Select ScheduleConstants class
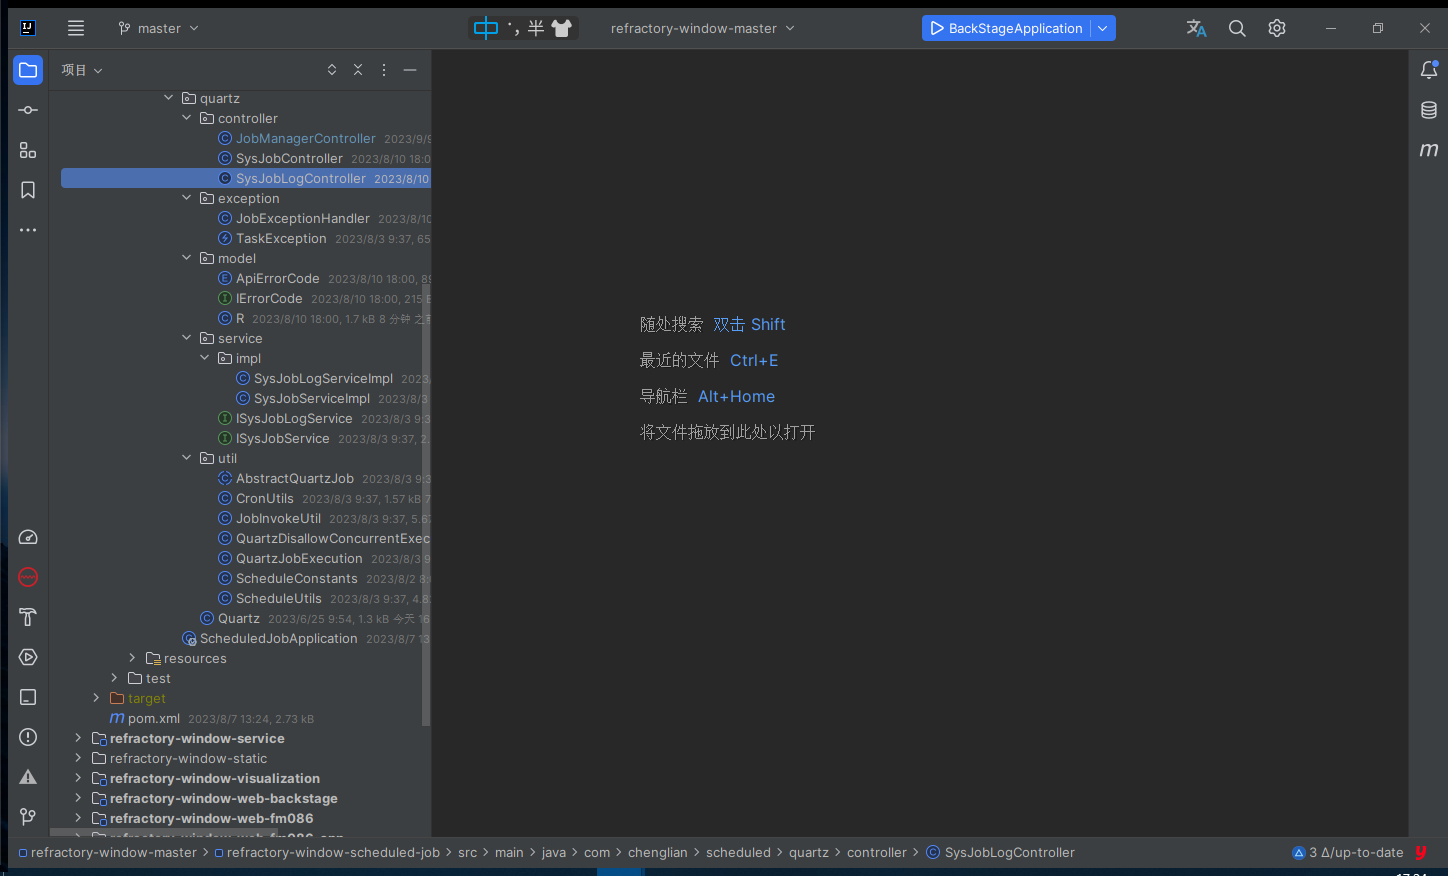This screenshot has height=876, width=1448. (x=296, y=578)
